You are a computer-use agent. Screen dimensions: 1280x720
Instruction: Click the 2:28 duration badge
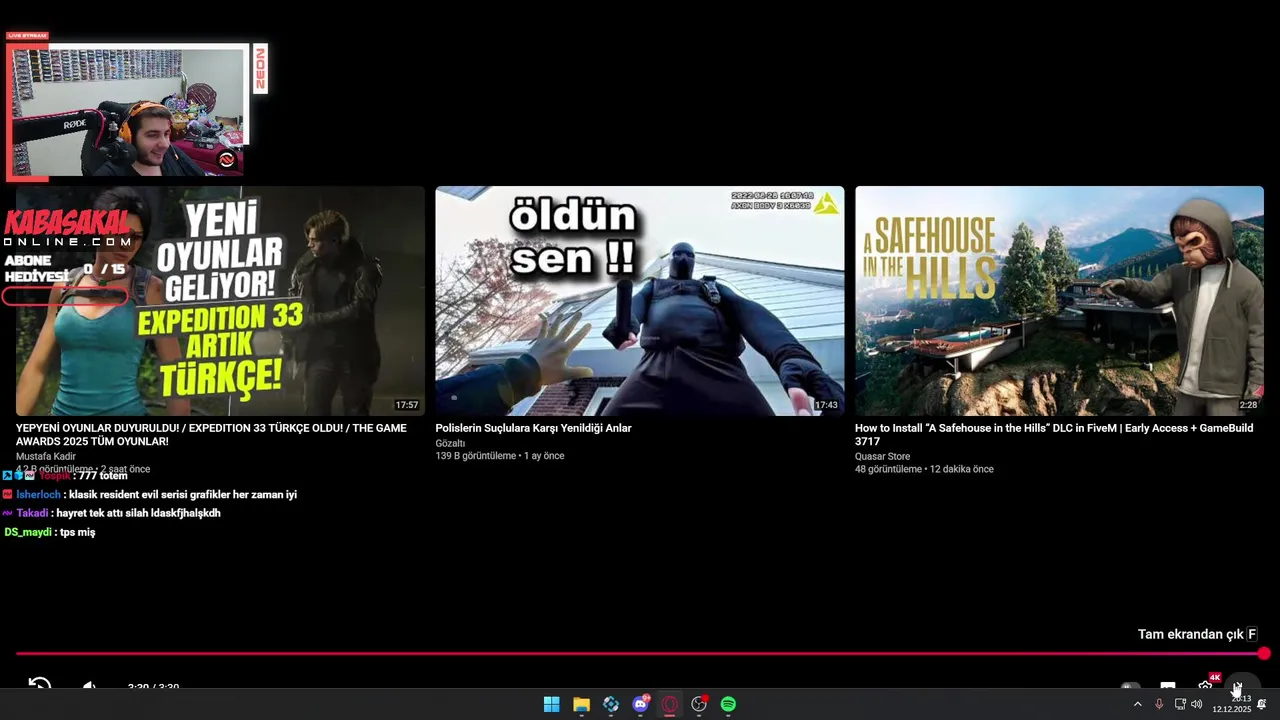(1248, 405)
